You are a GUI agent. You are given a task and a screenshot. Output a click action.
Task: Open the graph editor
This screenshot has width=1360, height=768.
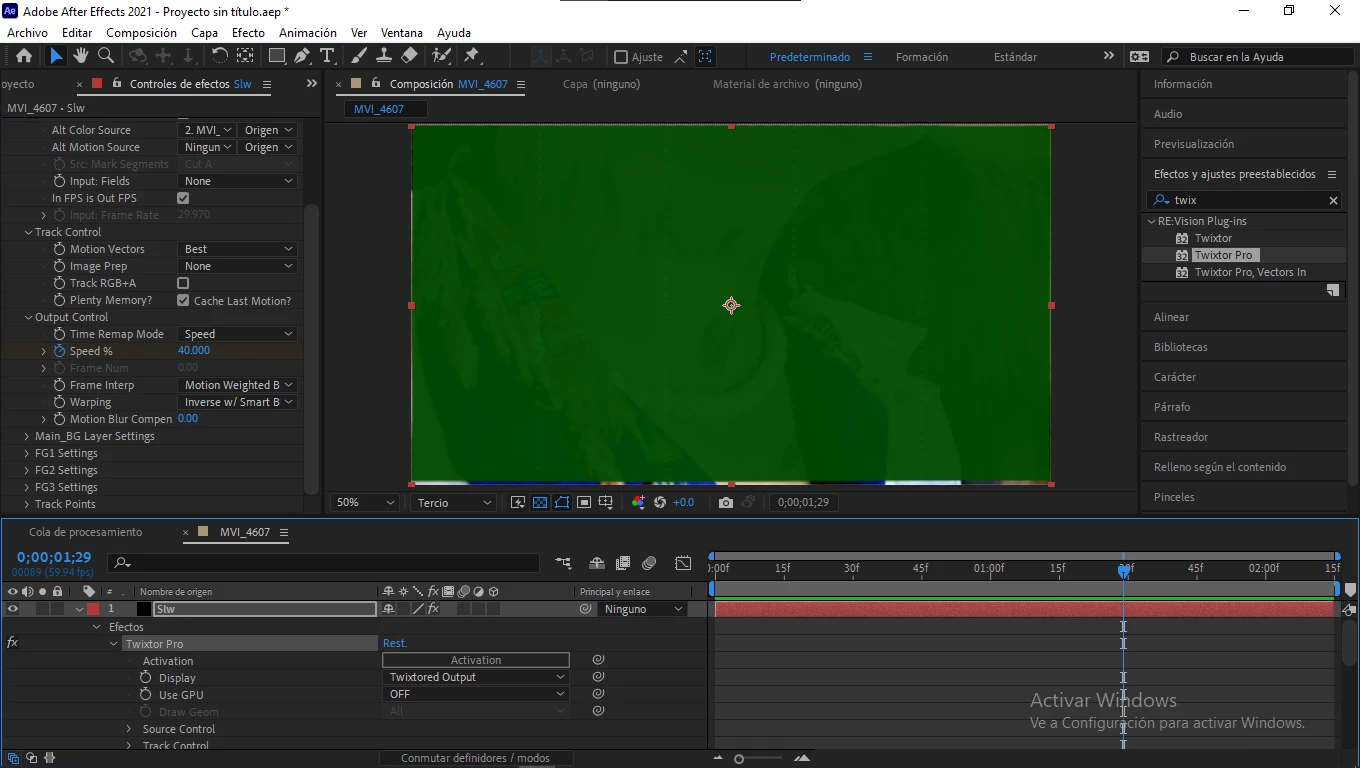pos(683,563)
